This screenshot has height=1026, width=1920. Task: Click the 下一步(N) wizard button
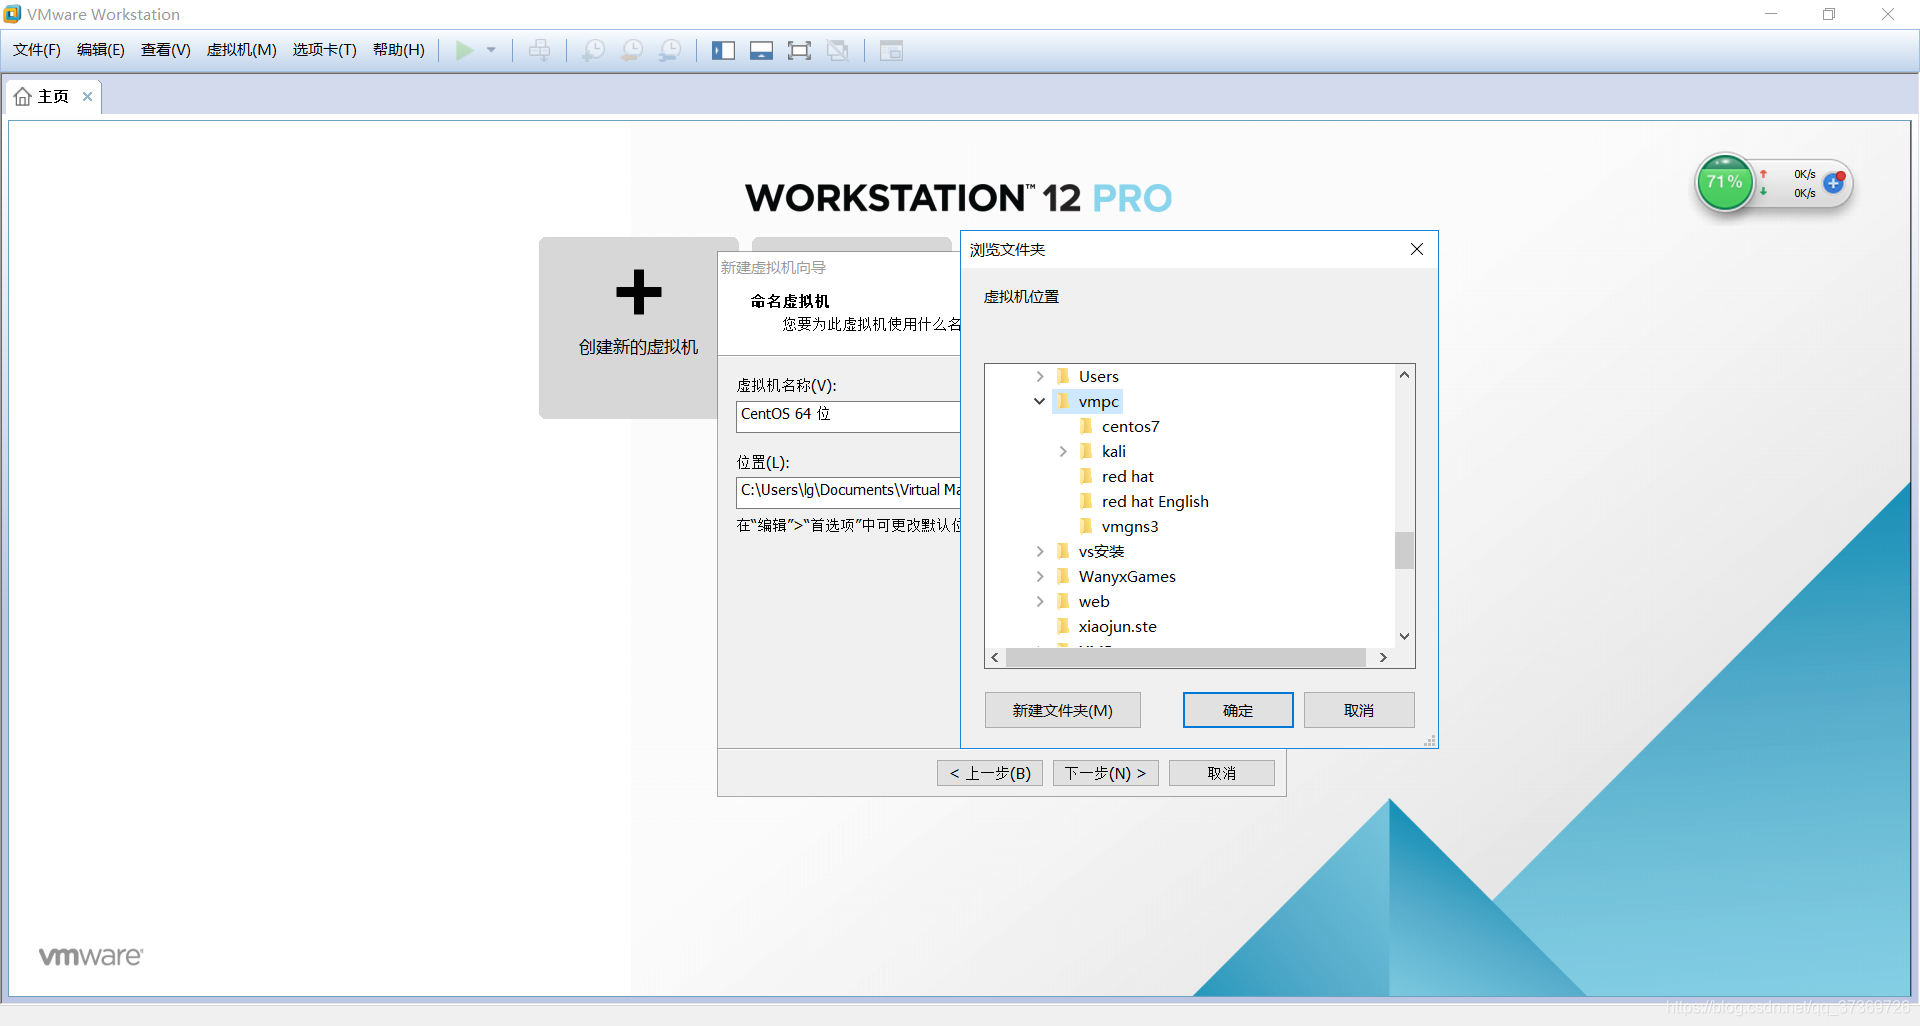coord(1105,773)
